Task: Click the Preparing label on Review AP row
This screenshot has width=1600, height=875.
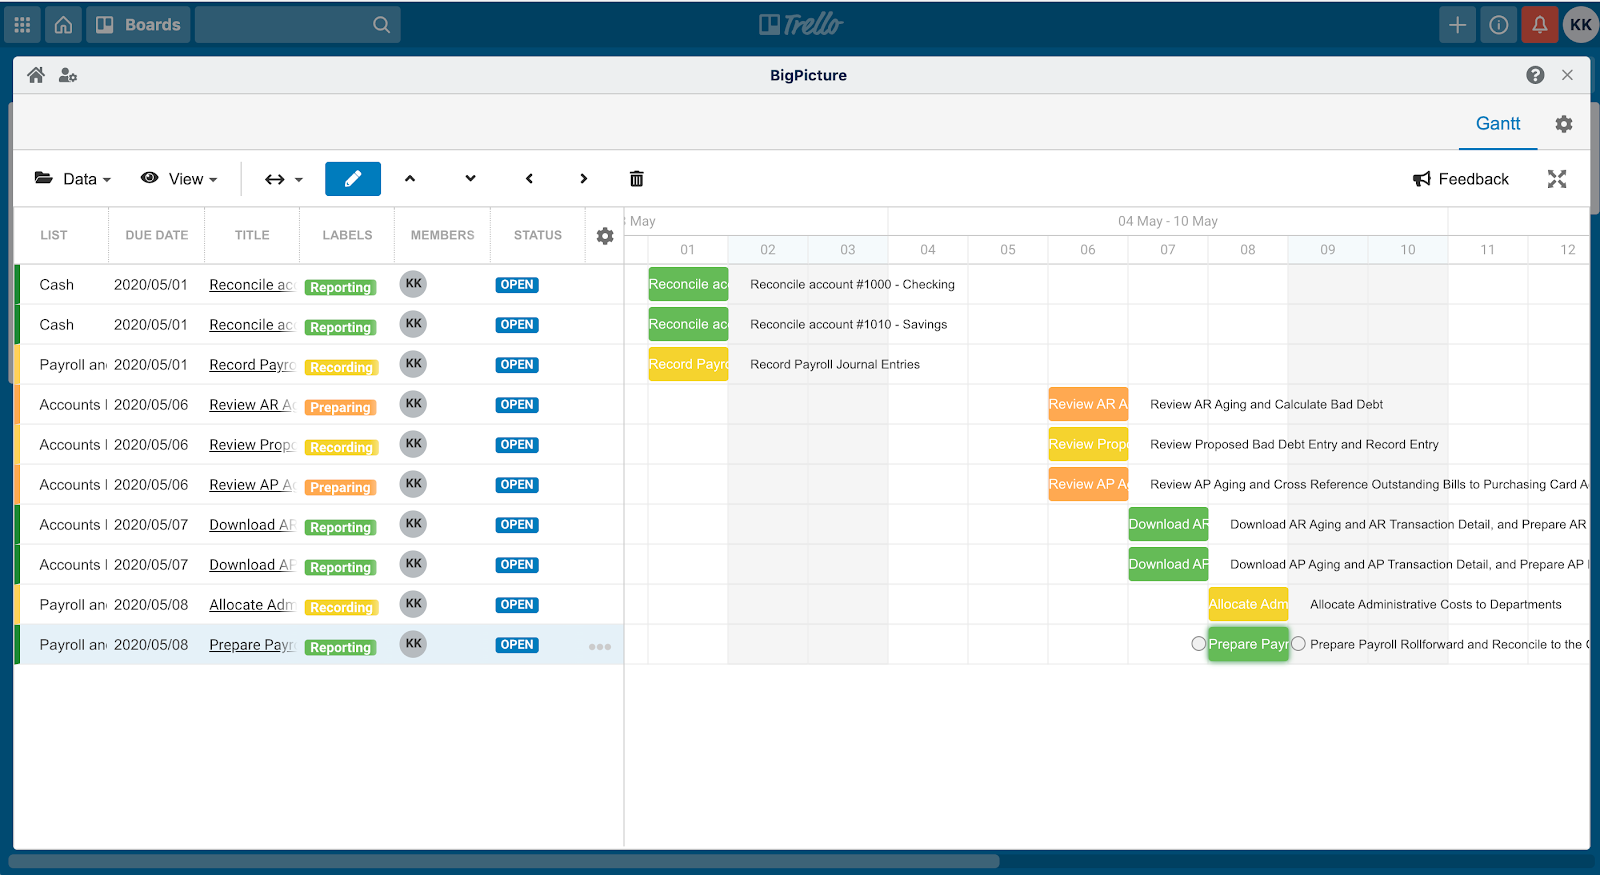Action: [340, 487]
